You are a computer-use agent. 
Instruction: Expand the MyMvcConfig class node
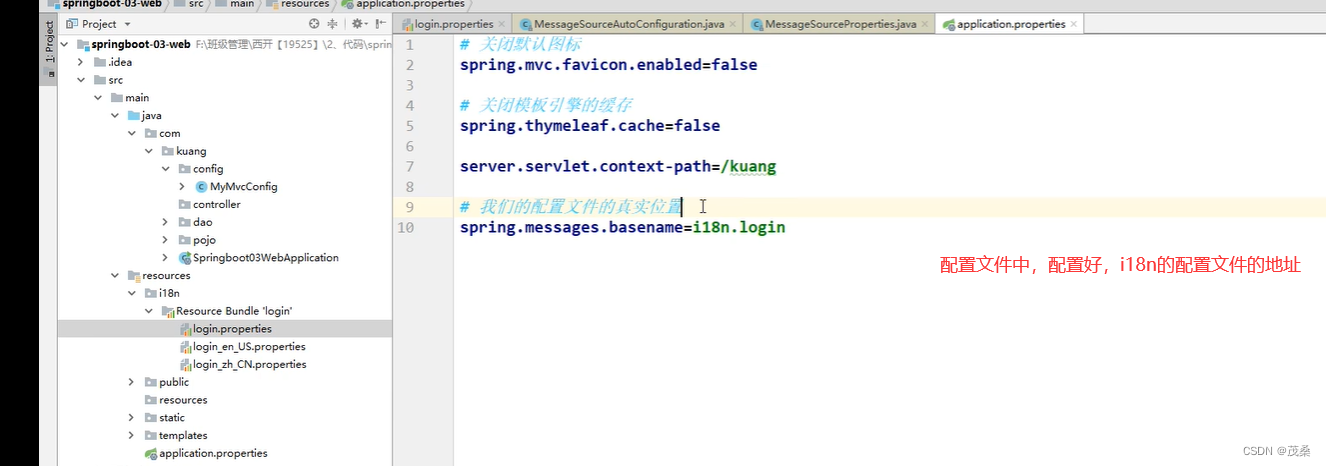182,186
